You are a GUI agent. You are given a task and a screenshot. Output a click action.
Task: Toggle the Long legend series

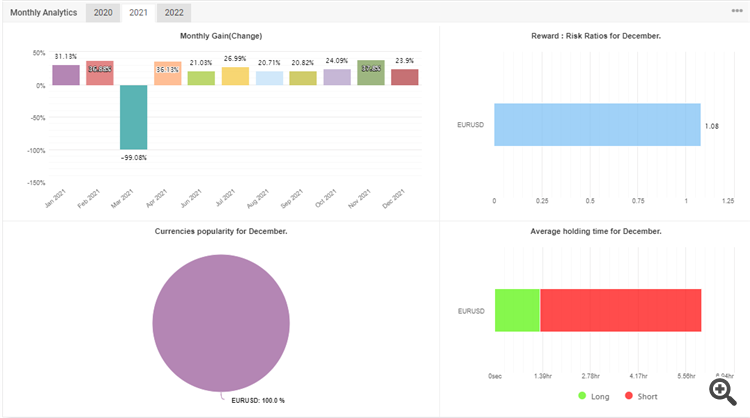(x=594, y=396)
